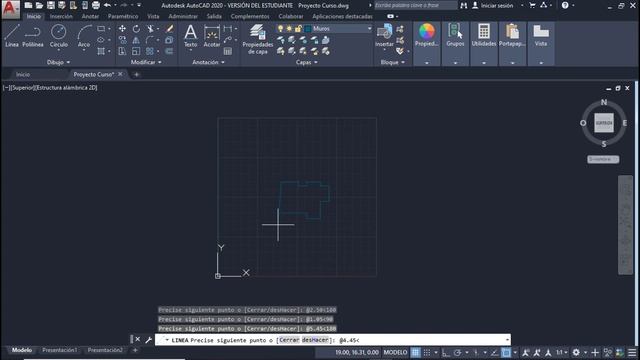
Task: Switch to the Paramétrico ribbon tab
Action: pyautogui.click(x=123, y=16)
